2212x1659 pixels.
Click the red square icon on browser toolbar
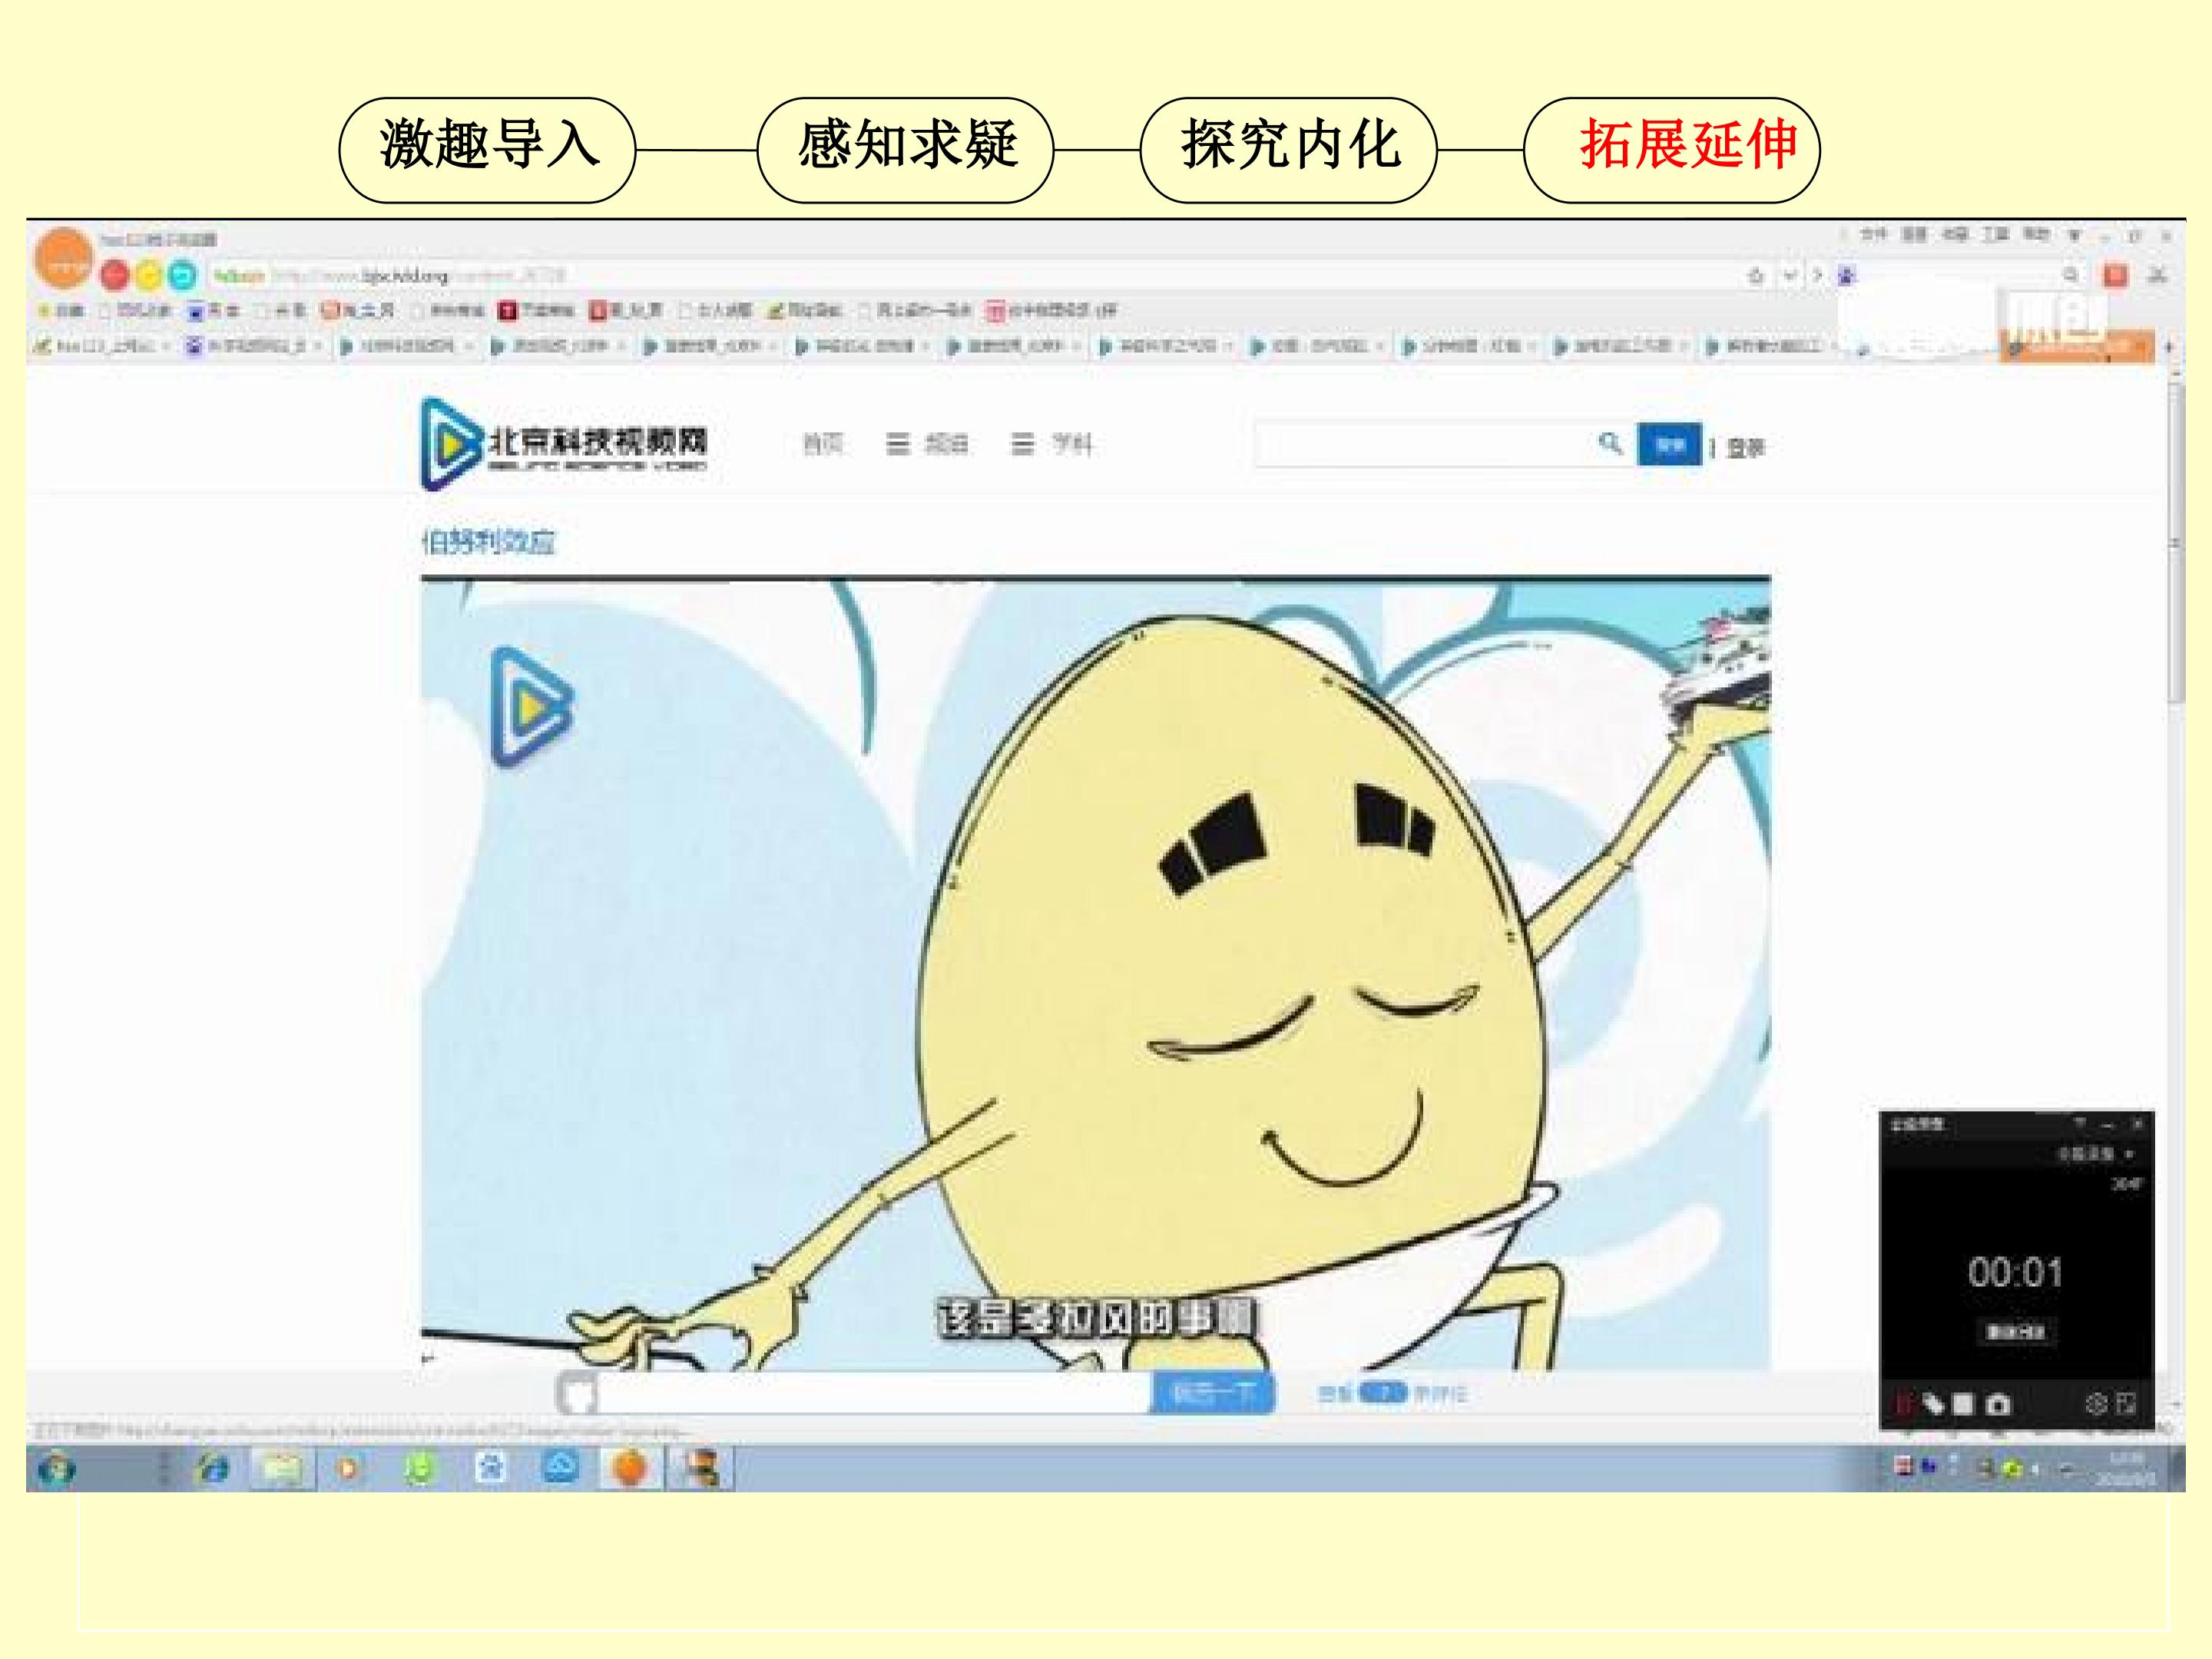(2115, 276)
